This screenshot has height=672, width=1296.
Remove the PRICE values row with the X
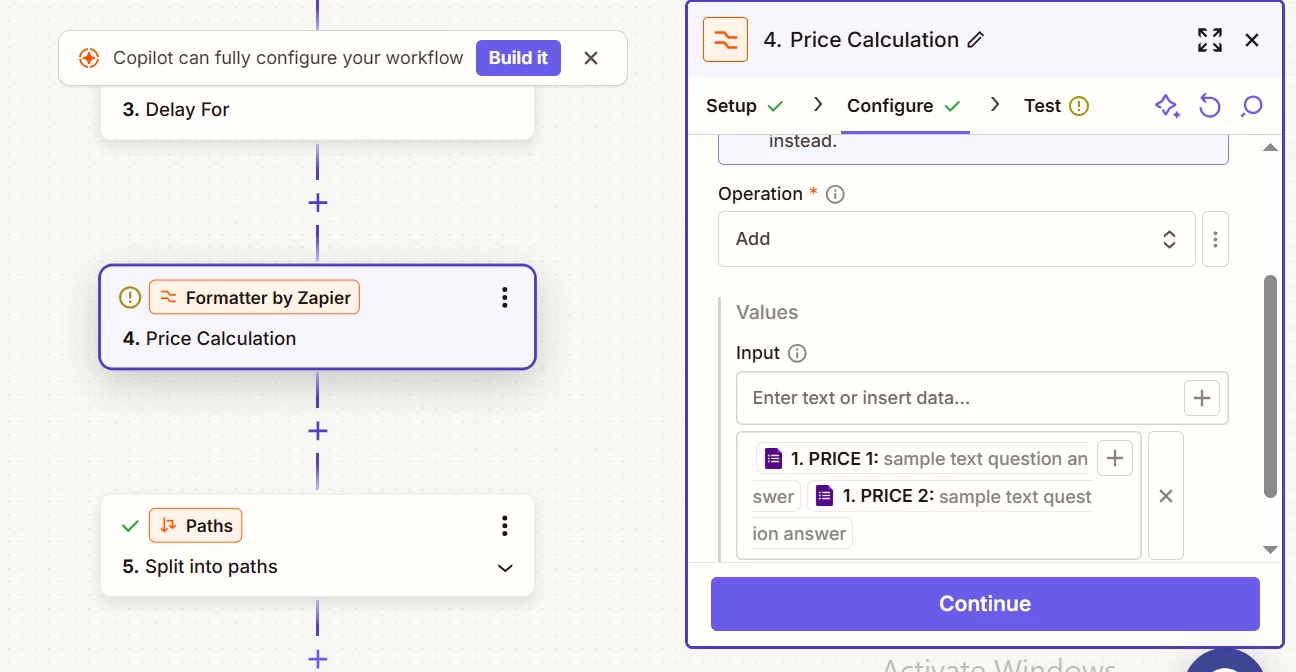click(x=1165, y=496)
